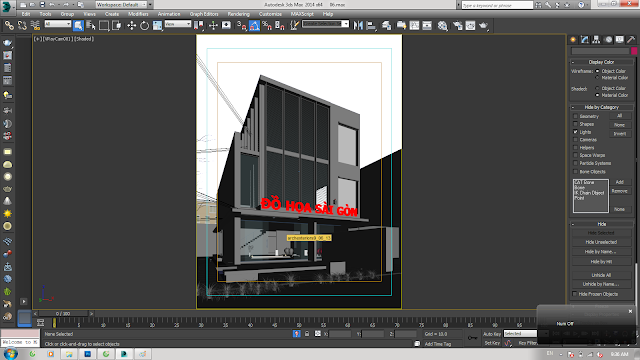Toggle the Angle Snap tool
The image size is (640, 360).
point(254,26)
